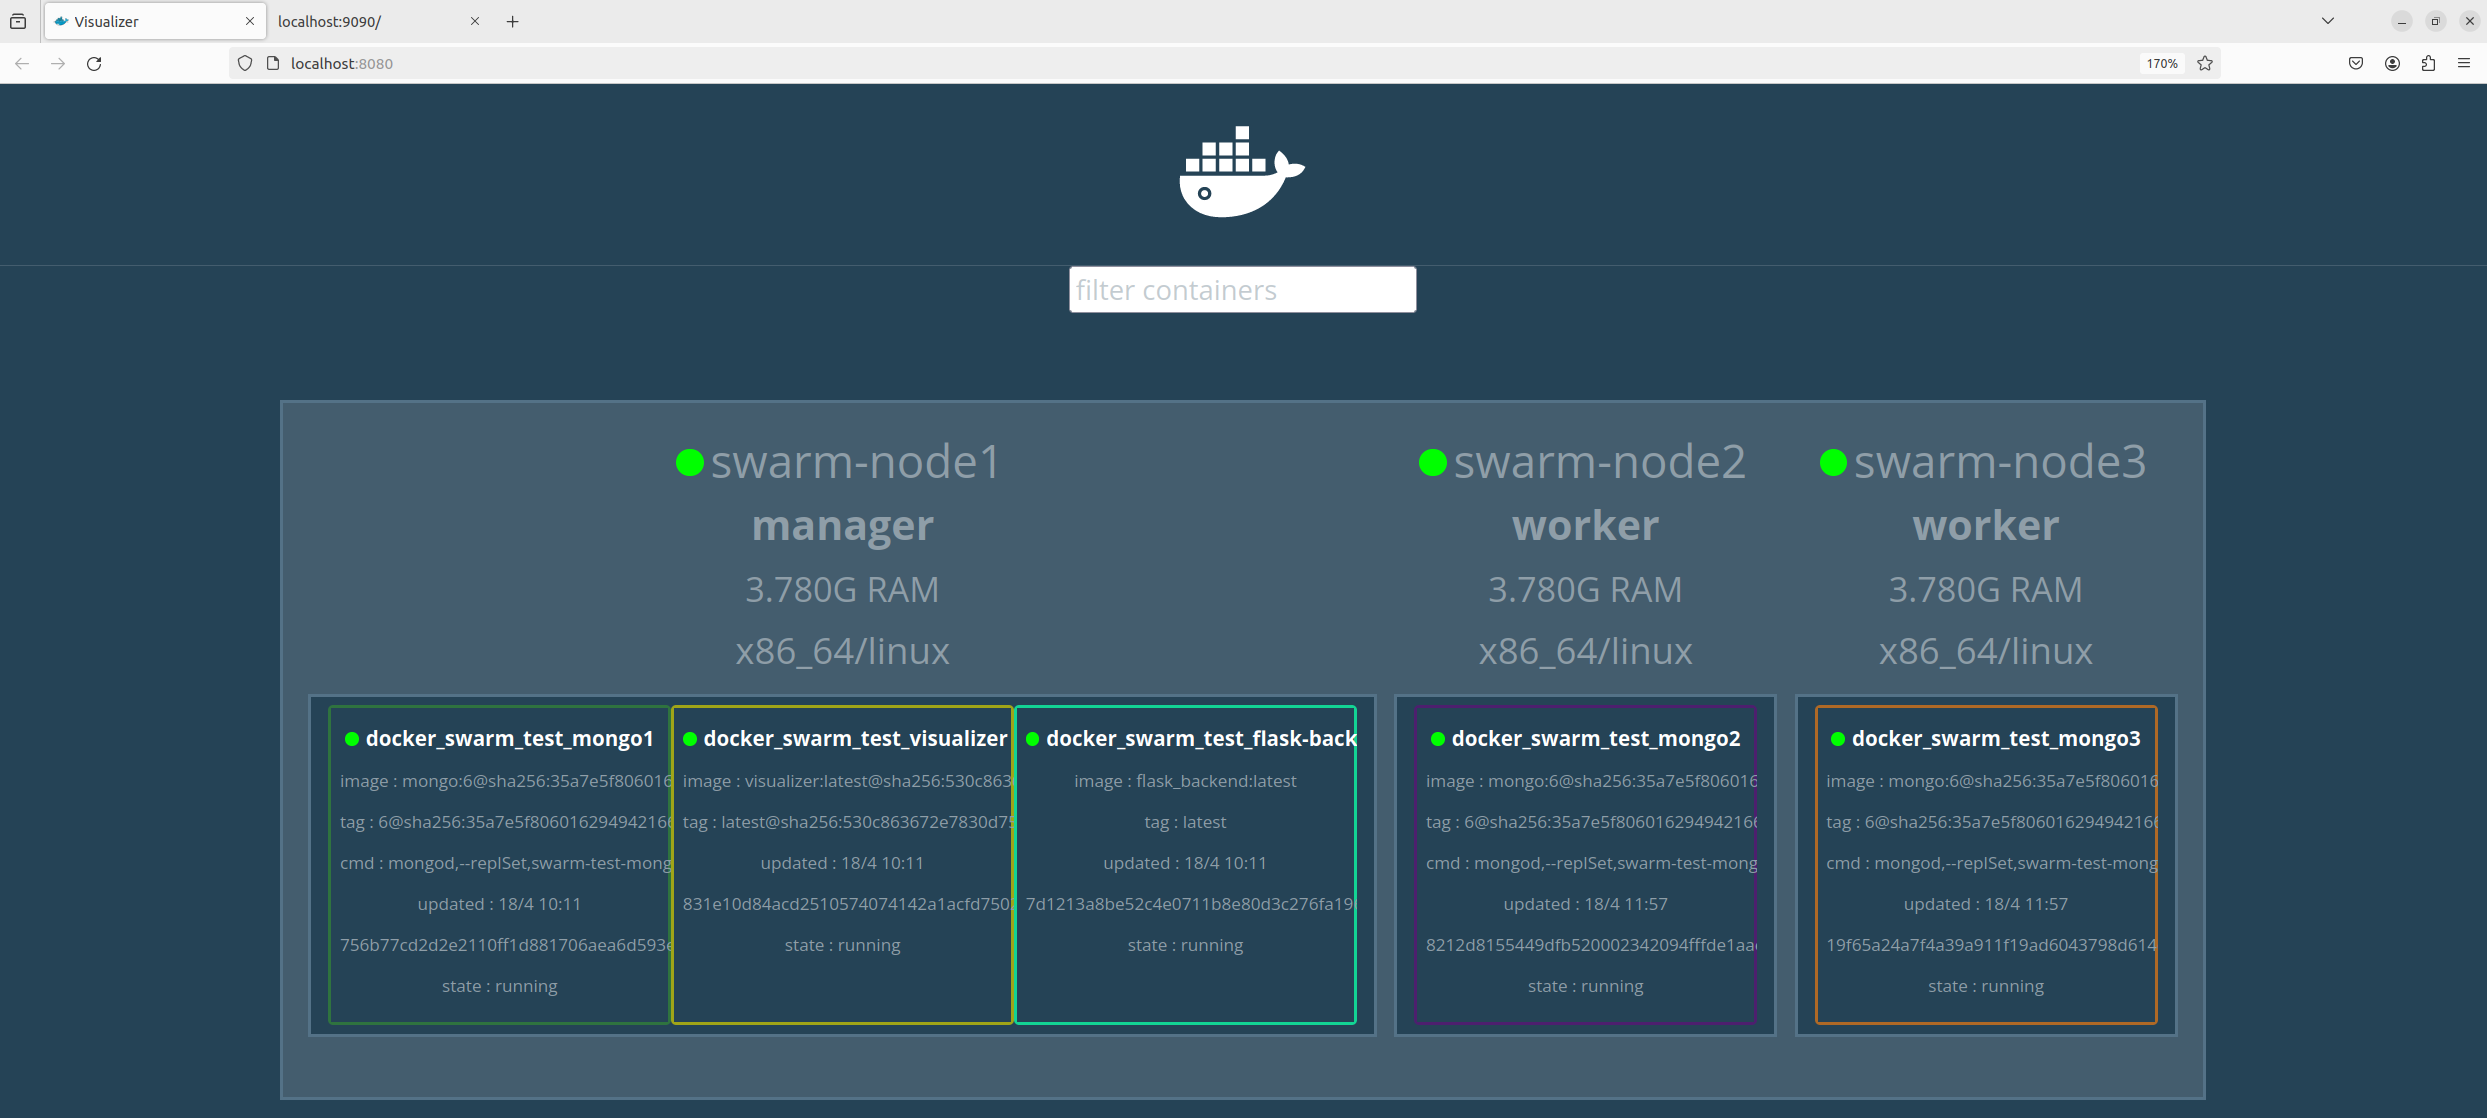
Task: Open the extensions puzzle icon
Action: (2428, 63)
